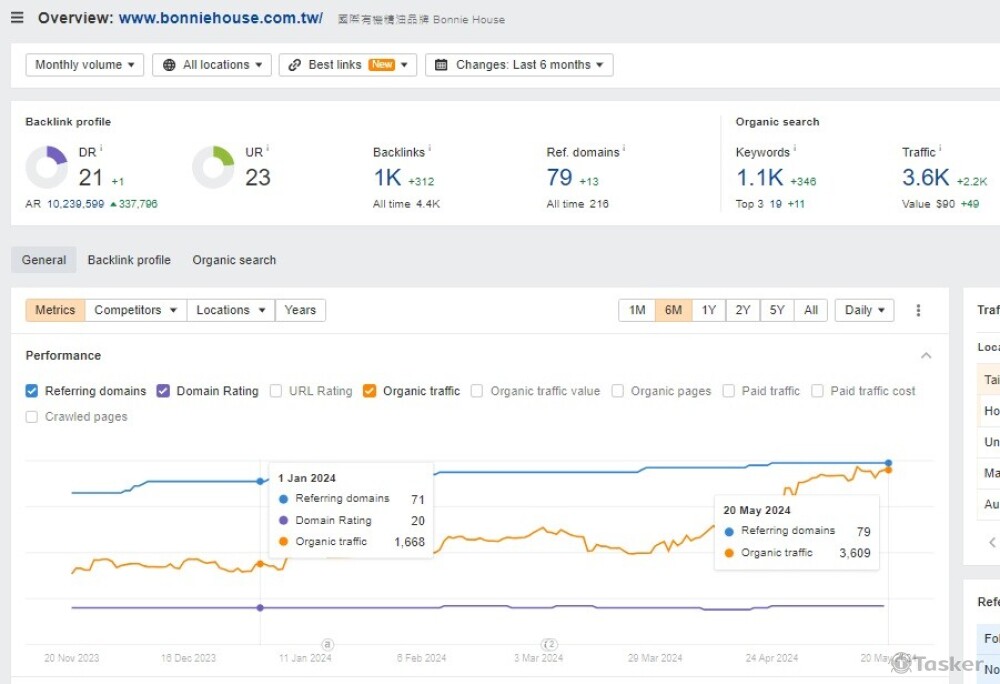The height and width of the screenshot is (684, 1000).
Task: Open the hamburger menu icon
Action: click(x=17, y=18)
